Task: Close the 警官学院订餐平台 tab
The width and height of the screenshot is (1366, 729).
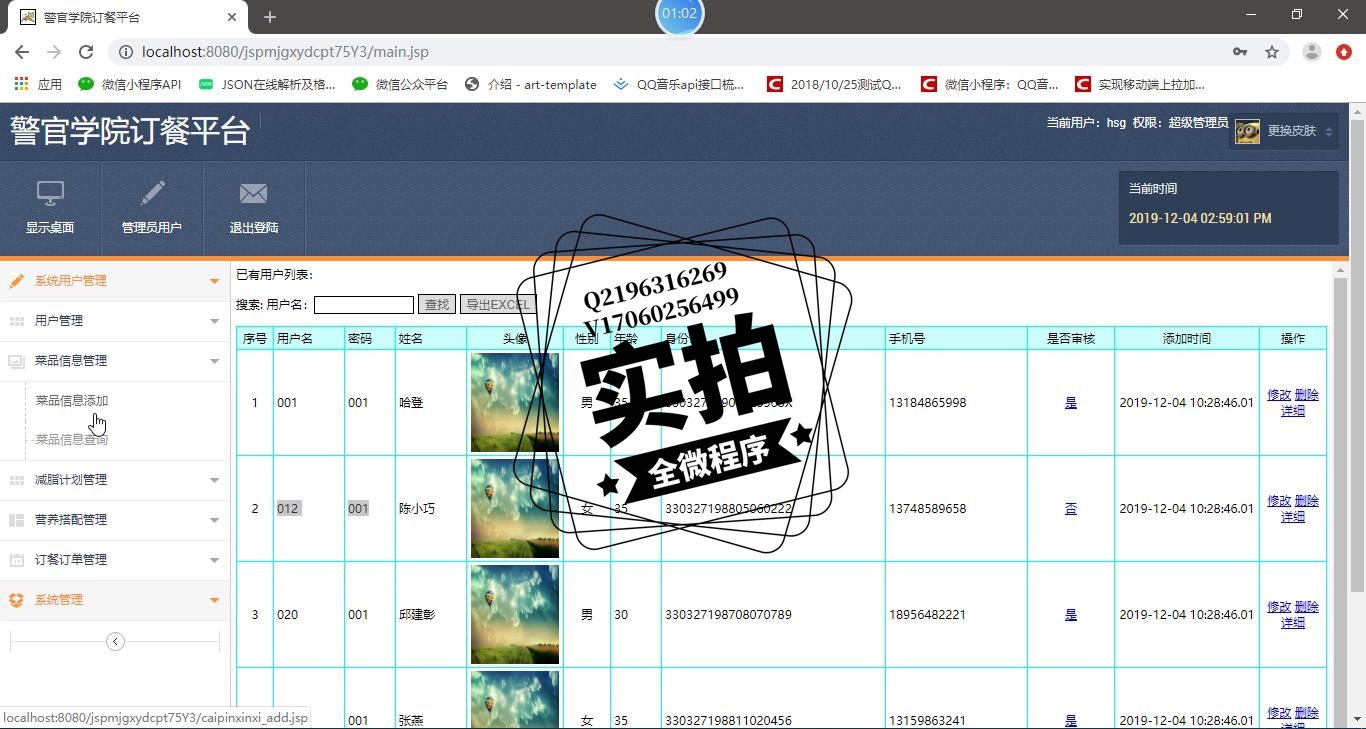Action: click(232, 17)
